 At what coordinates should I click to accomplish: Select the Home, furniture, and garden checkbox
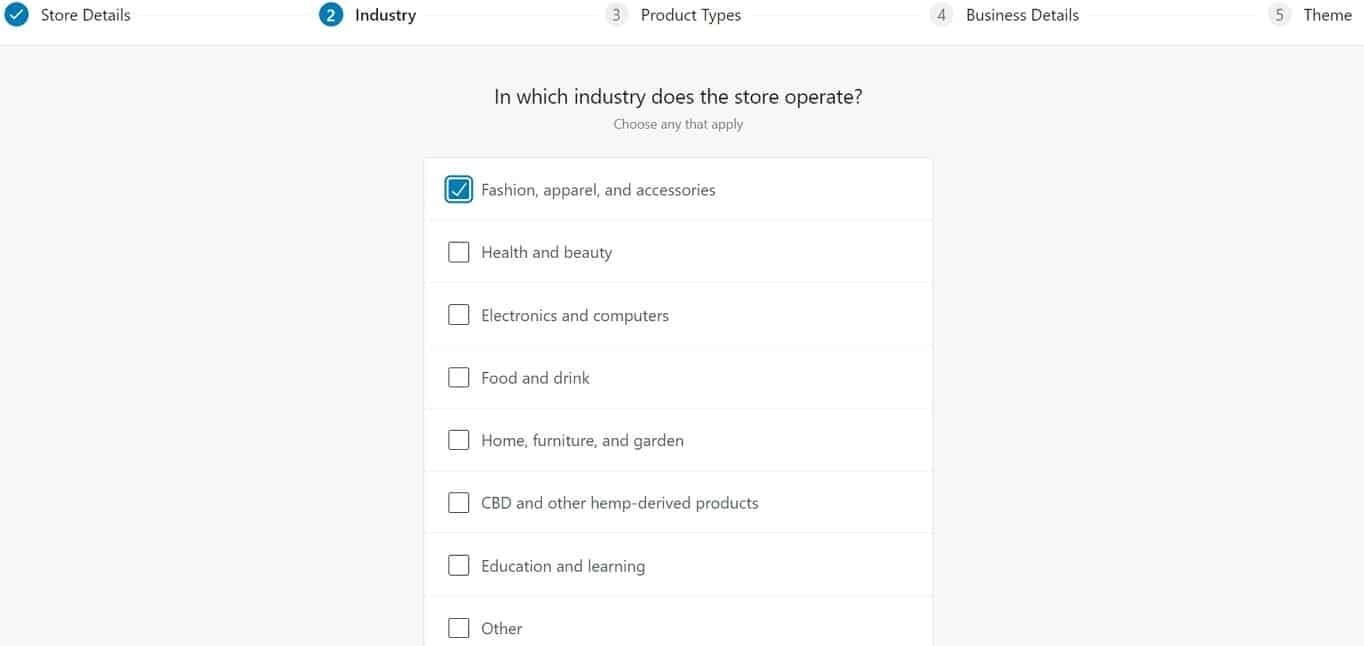pyautogui.click(x=459, y=440)
